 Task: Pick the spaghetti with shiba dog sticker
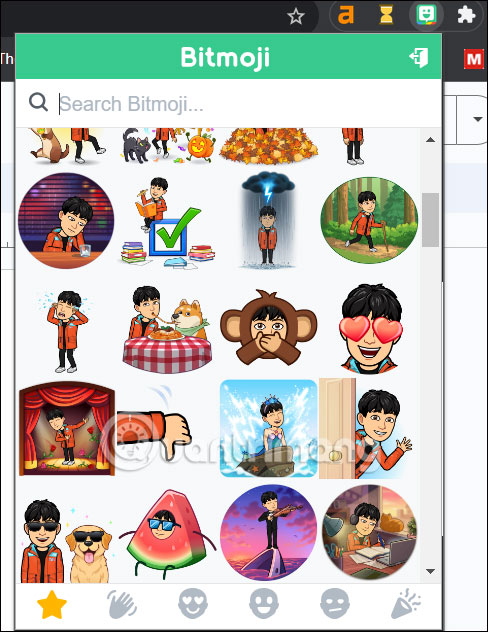(167, 330)
